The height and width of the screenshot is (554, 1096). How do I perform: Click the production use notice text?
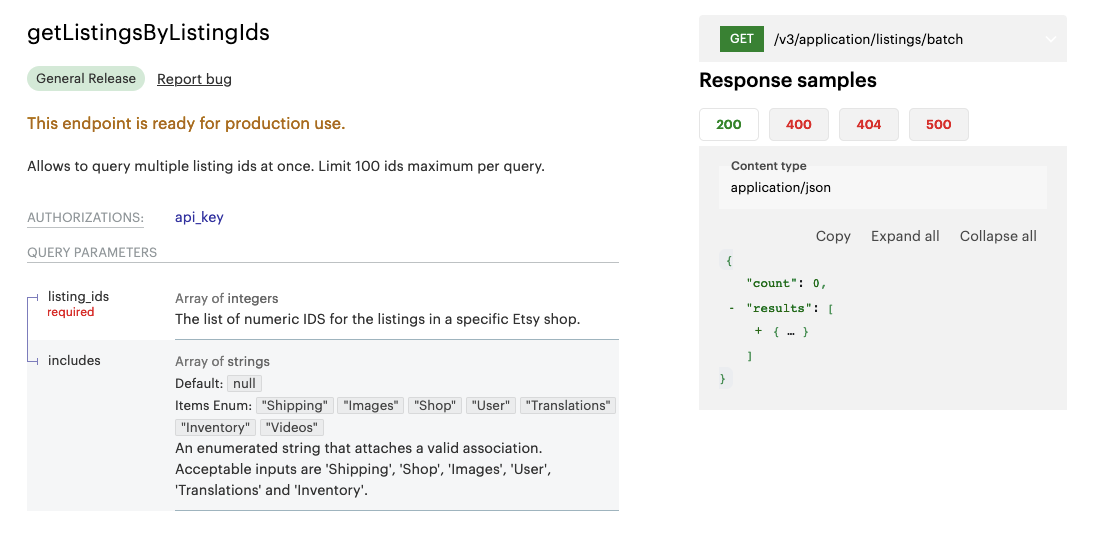coord(186,124)
